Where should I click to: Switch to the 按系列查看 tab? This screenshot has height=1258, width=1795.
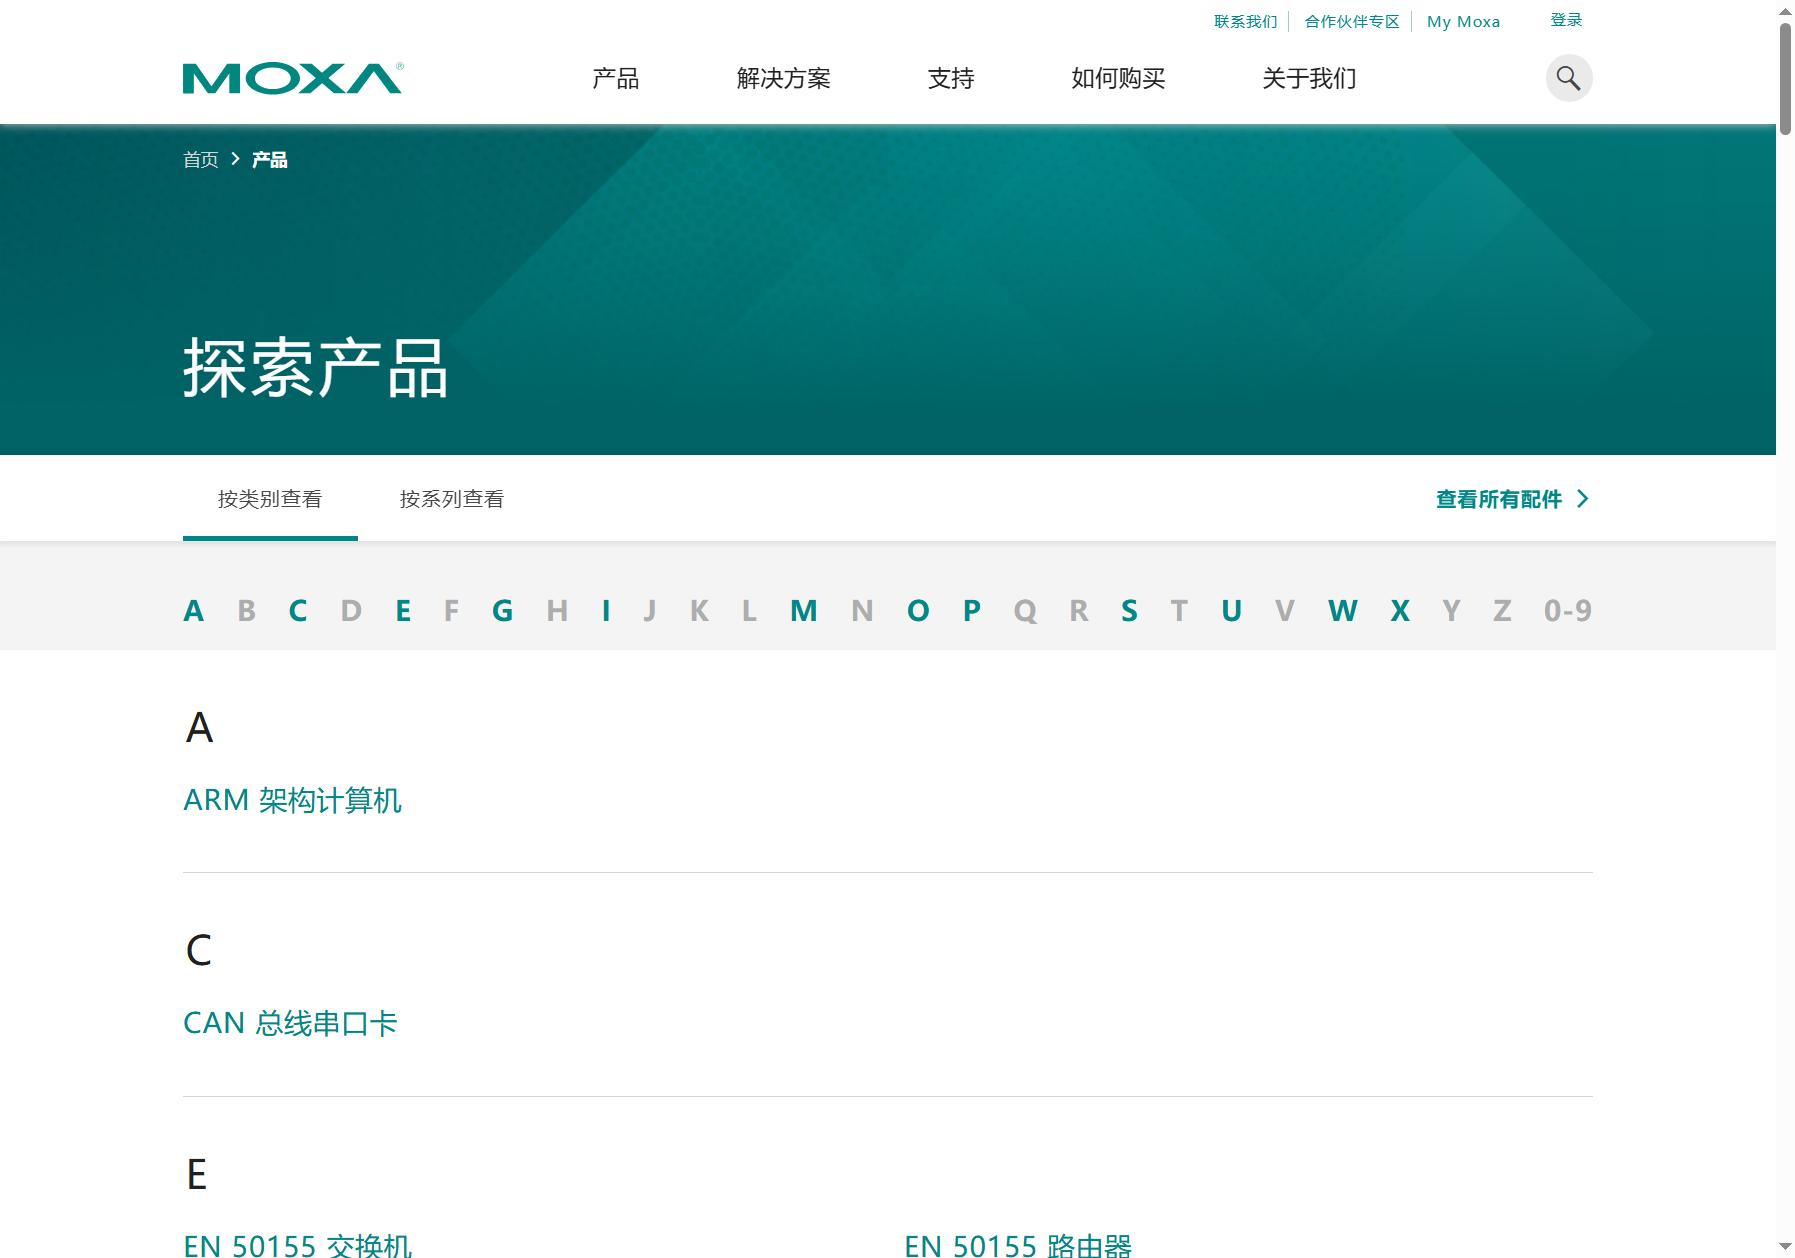pos(452,499)
